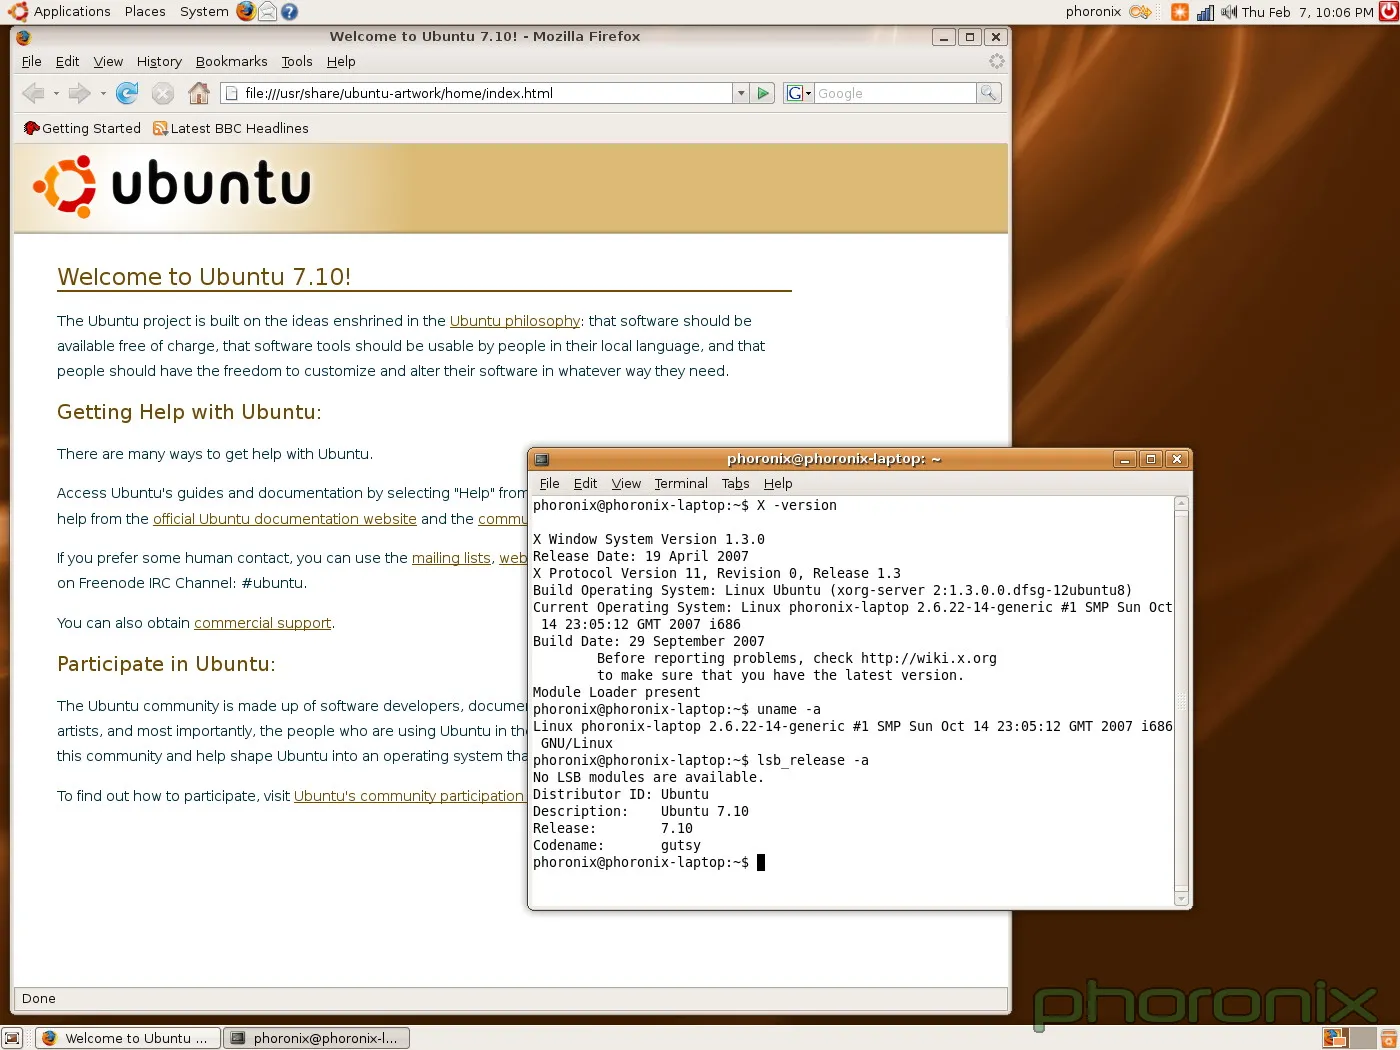Click the Ubuntu logo Applications icon
1400x1050 pixels.
coord(17,12)
